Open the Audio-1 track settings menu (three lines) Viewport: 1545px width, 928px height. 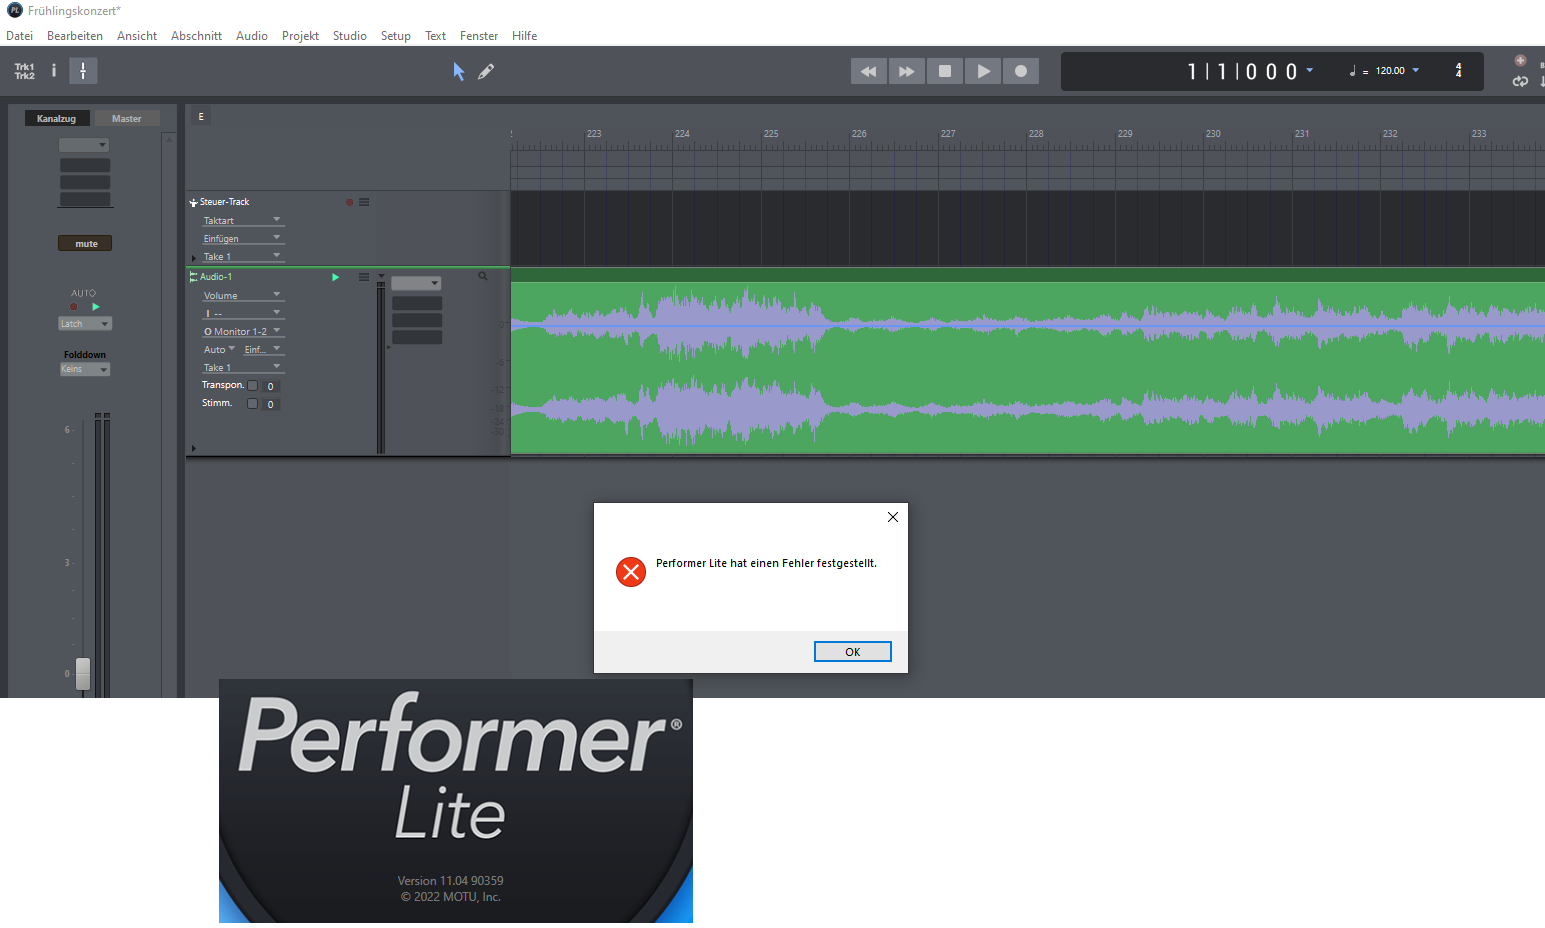364,277
